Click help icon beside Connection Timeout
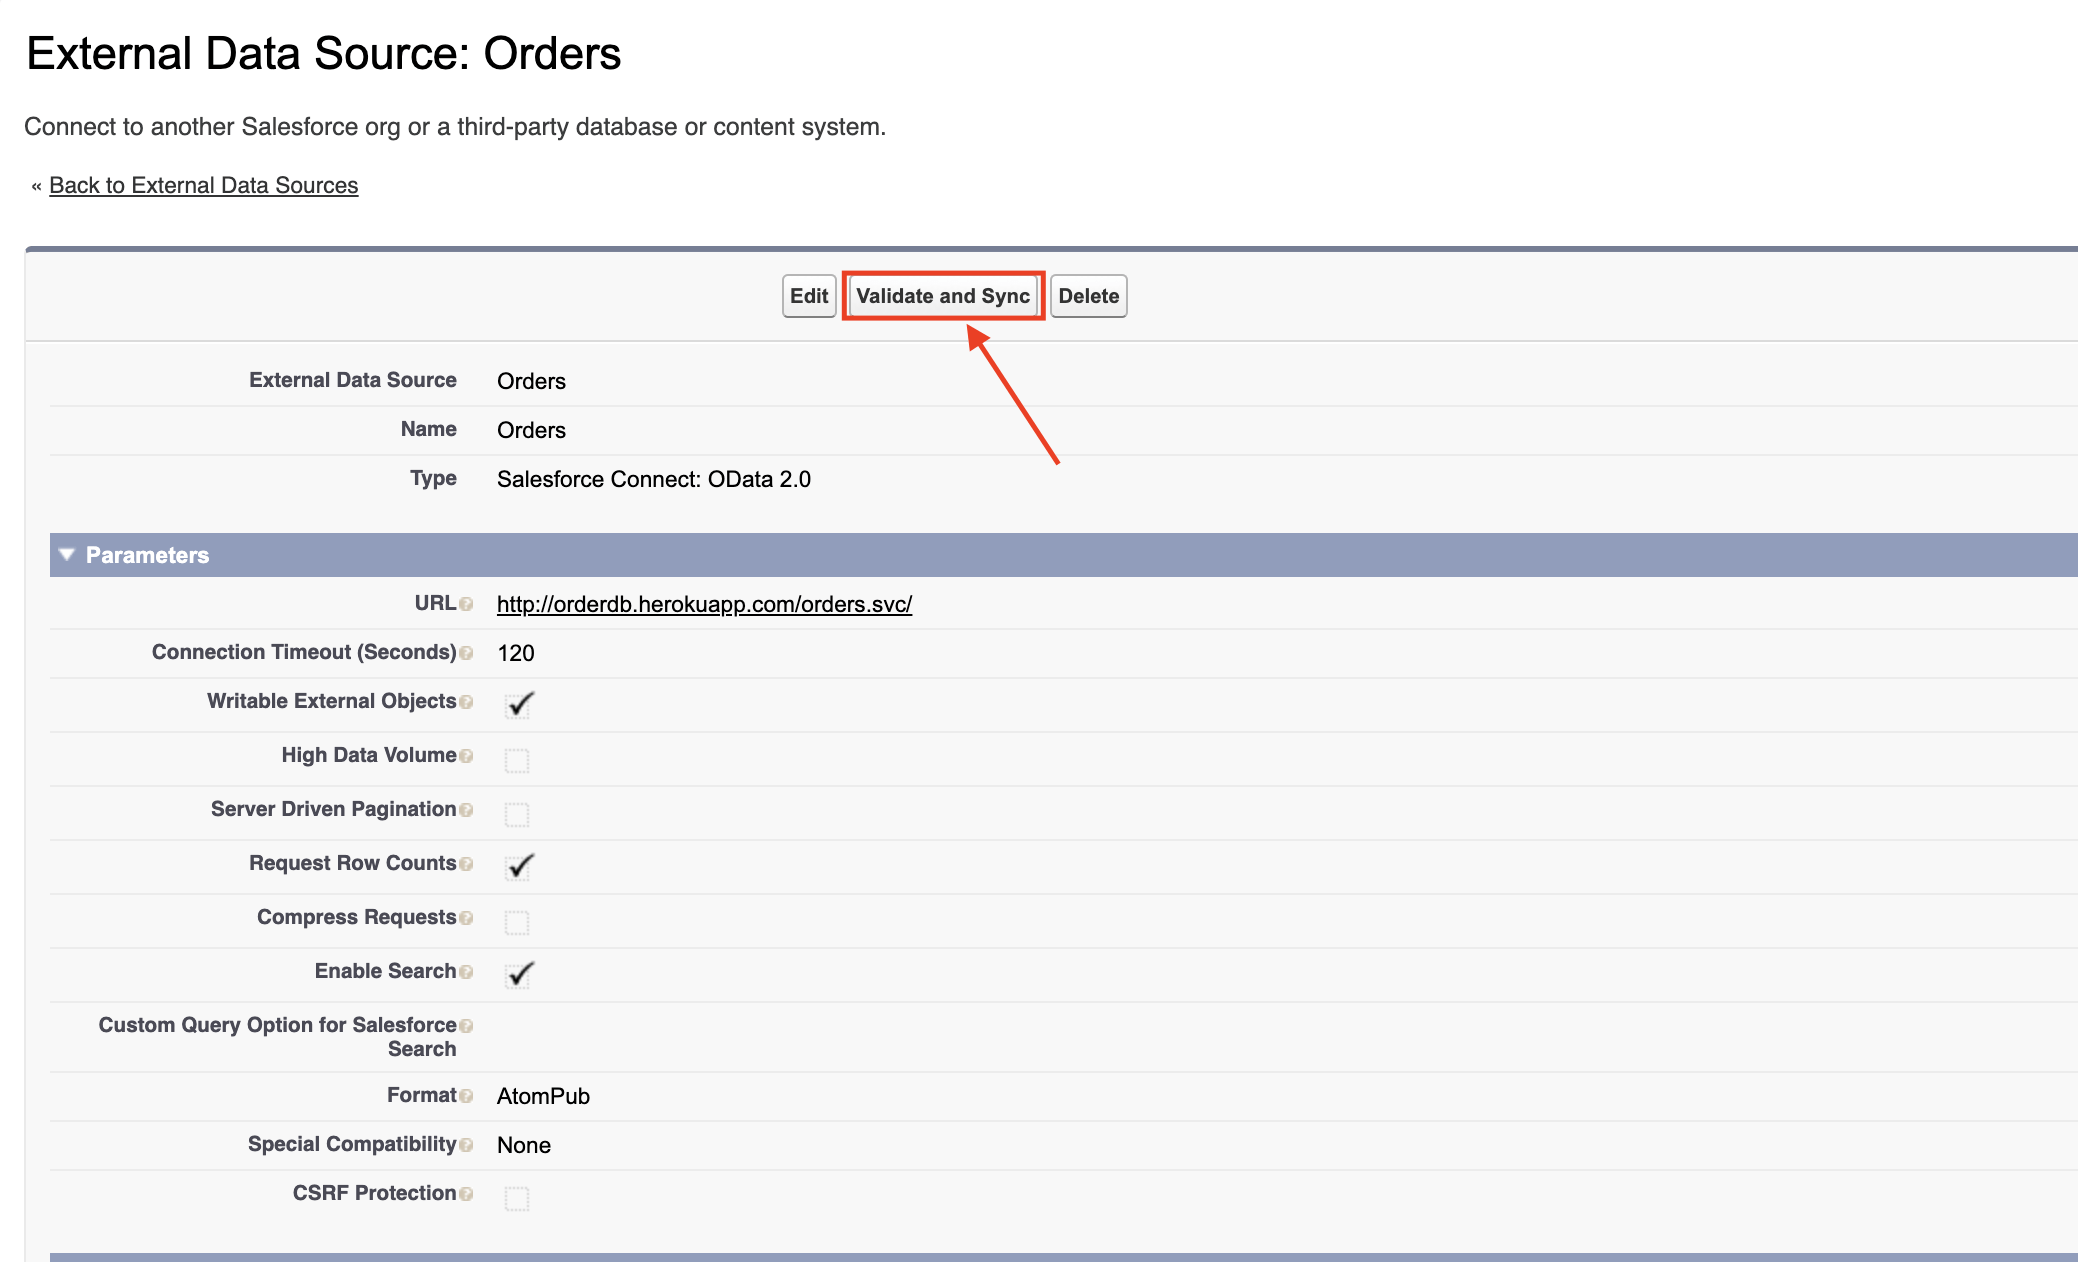Screen dimensions: 2078x1262 click(466, 654)
